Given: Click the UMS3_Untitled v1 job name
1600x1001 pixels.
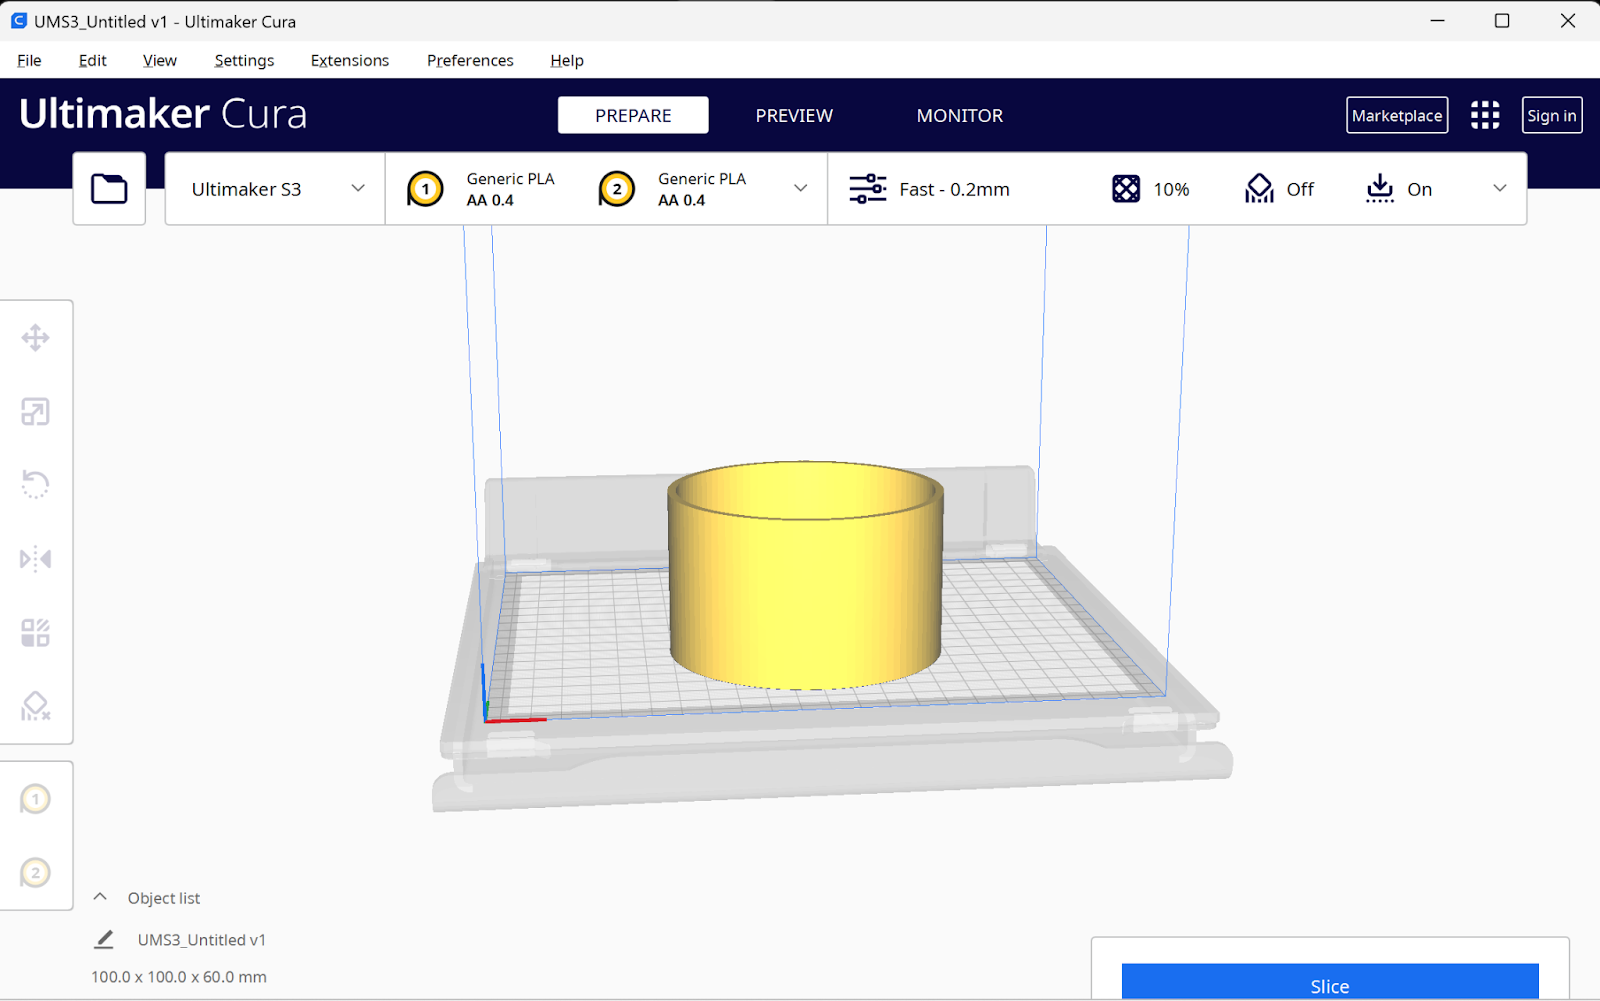Looking at the screenshot, I should point(202,940).
